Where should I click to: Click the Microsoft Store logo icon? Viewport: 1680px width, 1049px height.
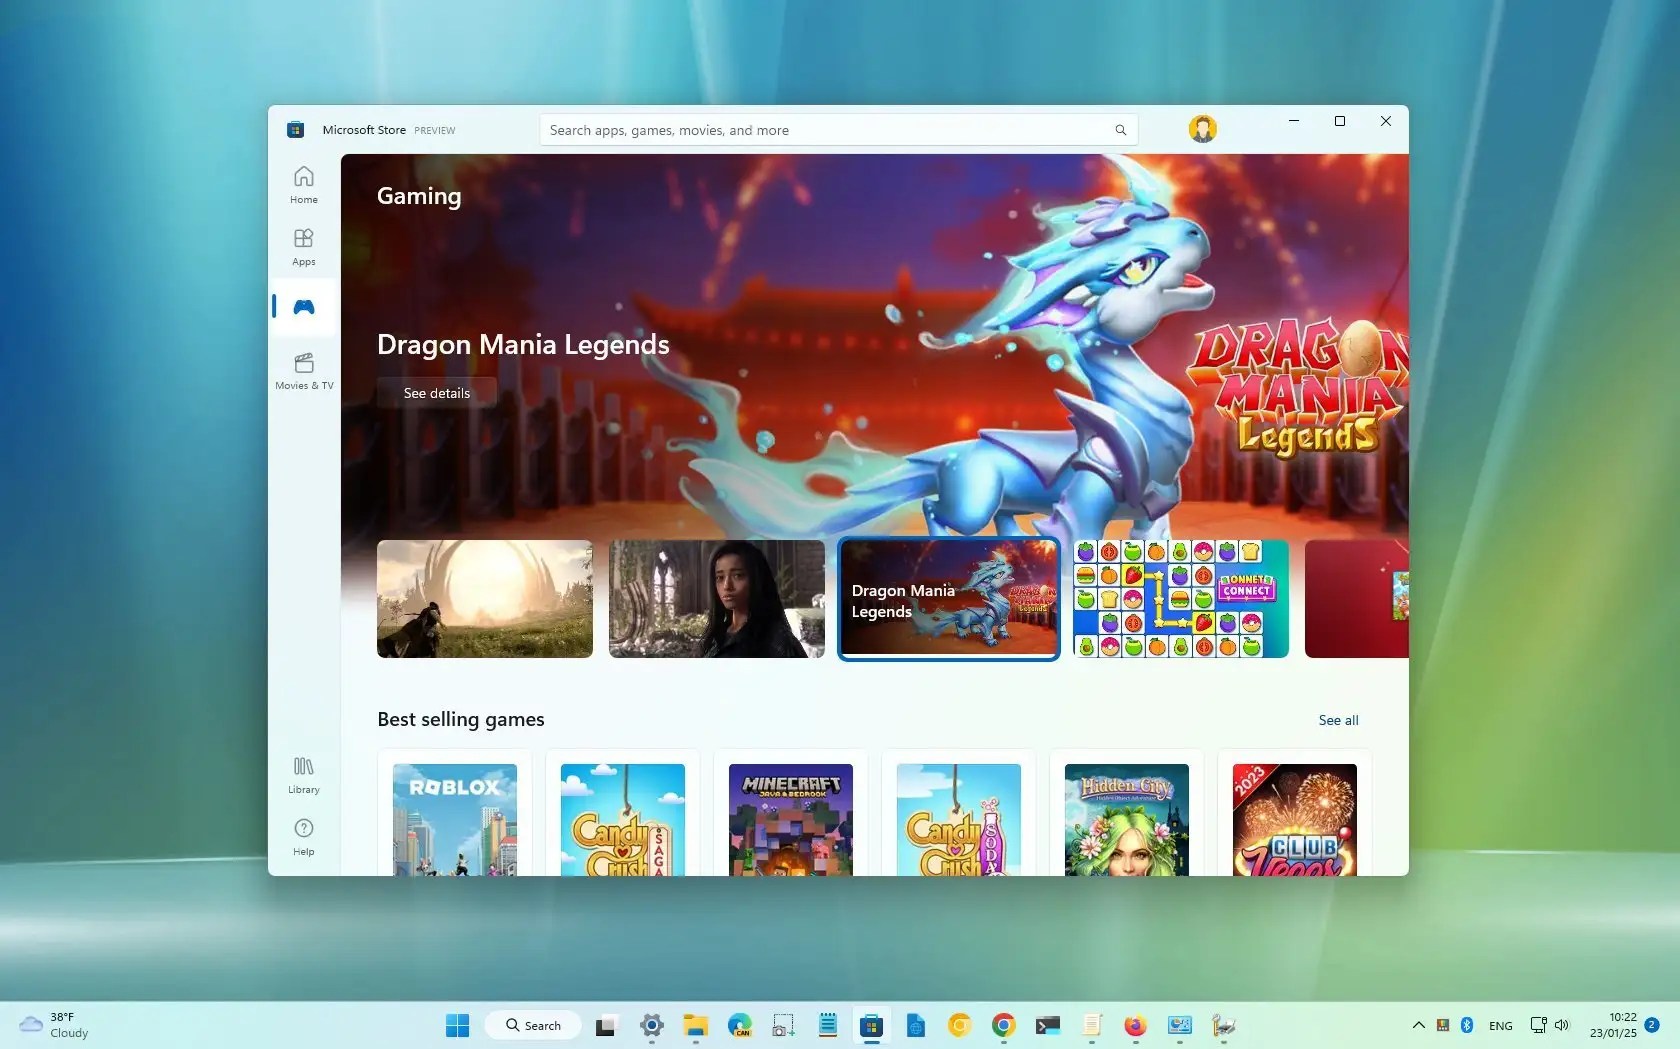coord(294,129)
